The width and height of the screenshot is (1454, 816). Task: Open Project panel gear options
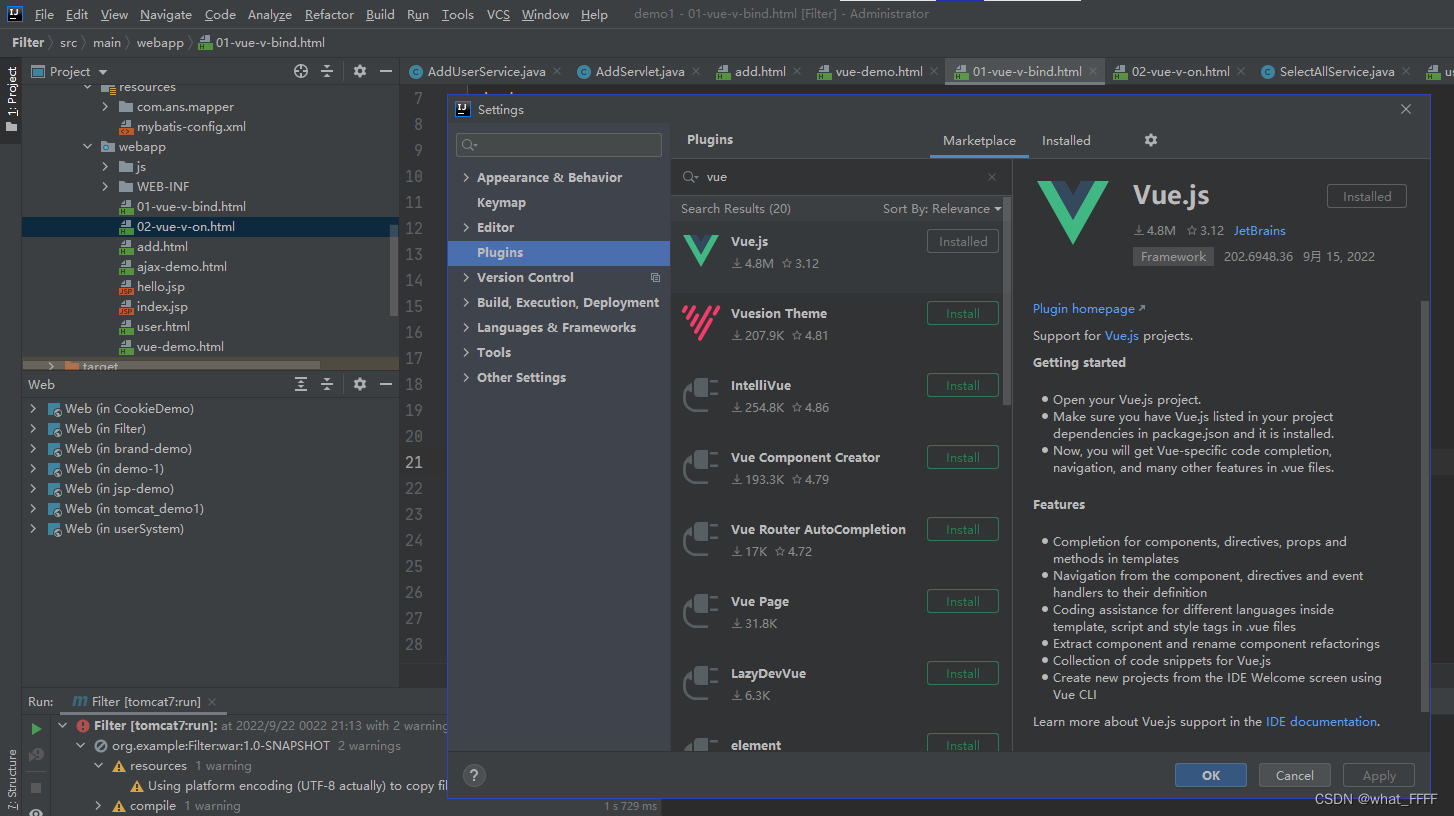[x=360, y=72]
